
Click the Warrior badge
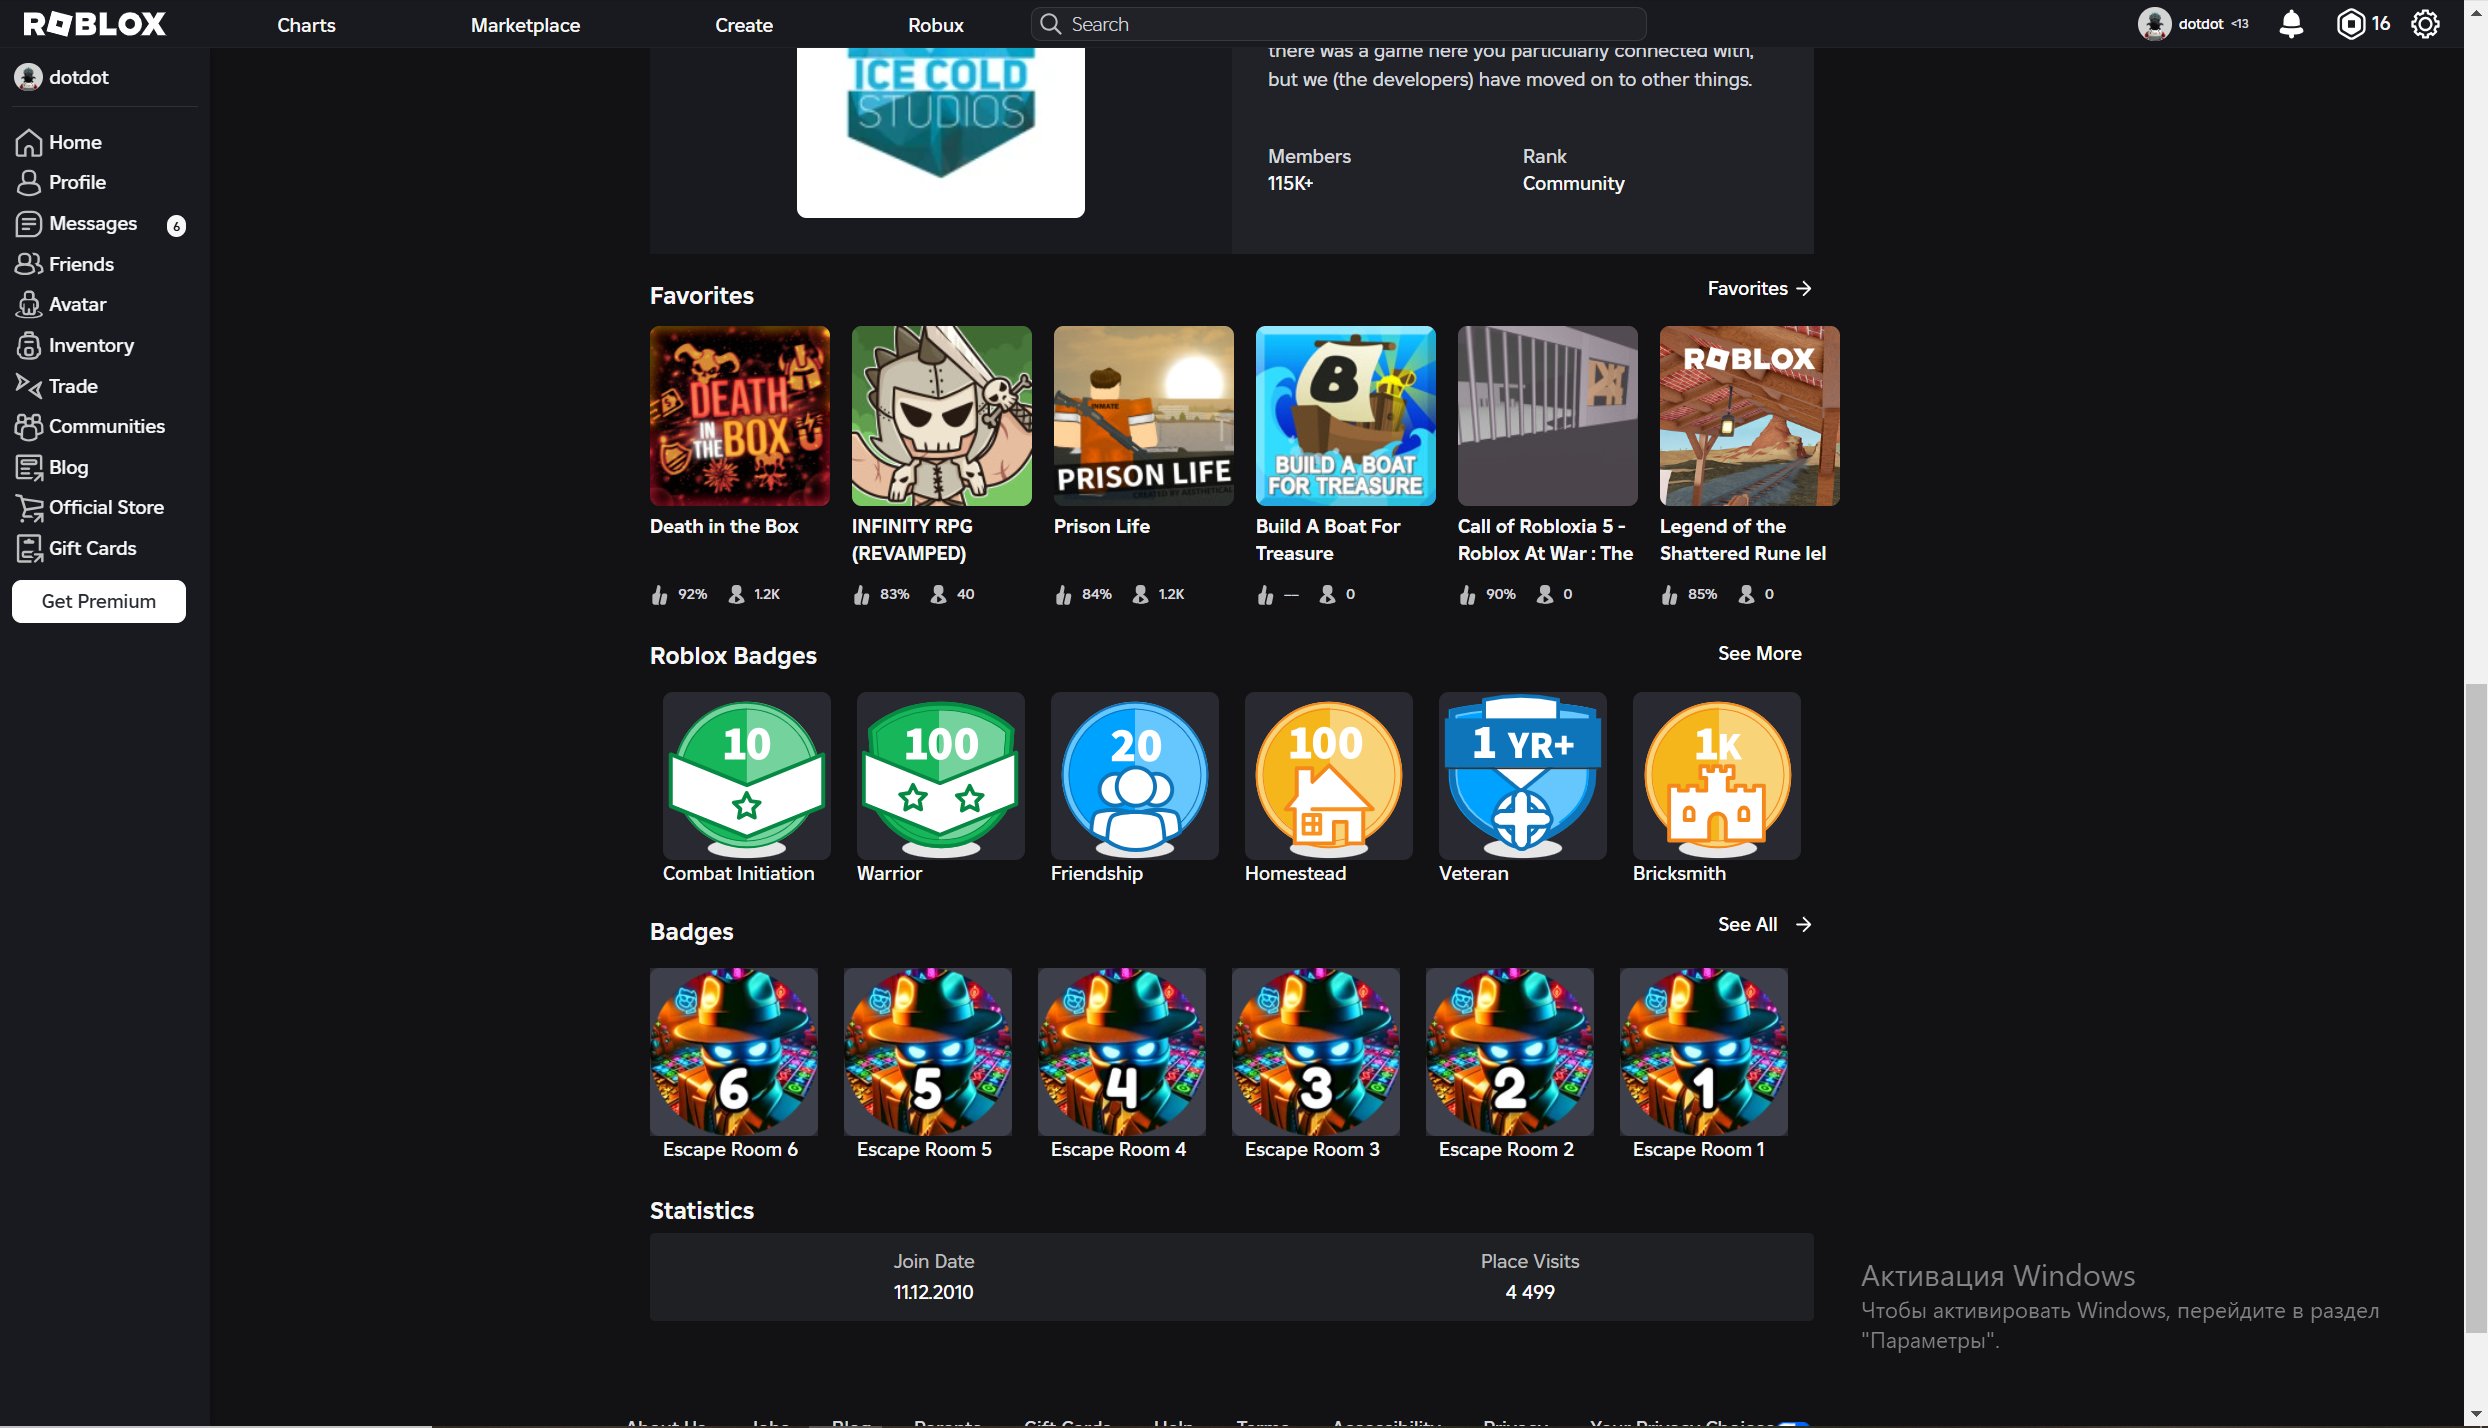[x=941, y=776]
